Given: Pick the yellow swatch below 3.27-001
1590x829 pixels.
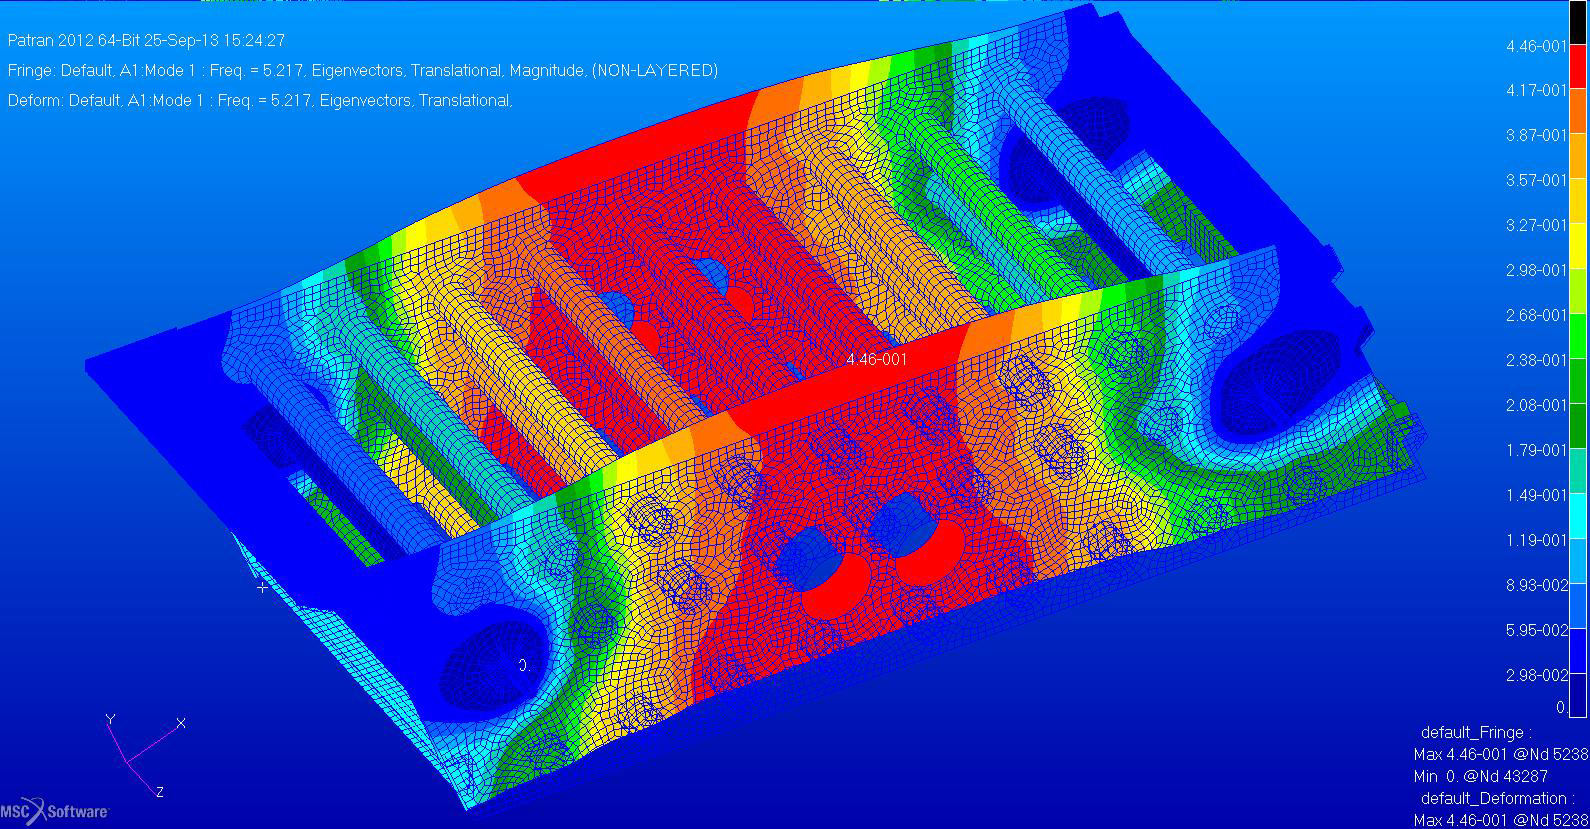Looking at the screenshot, I should (x=1578, y=248).
